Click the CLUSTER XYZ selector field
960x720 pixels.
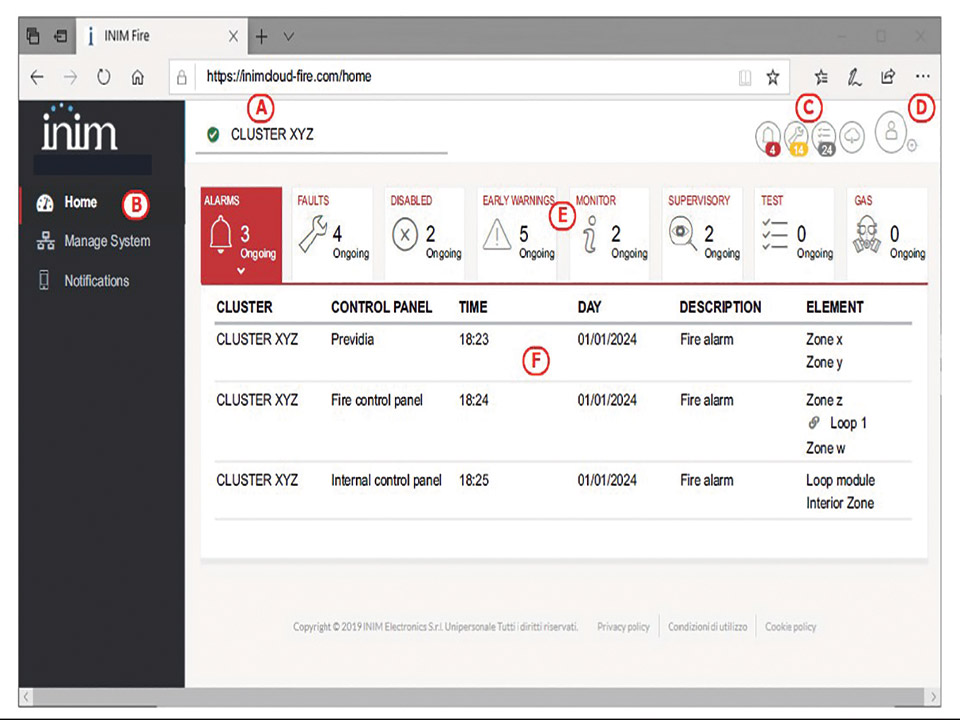(322, 135)
